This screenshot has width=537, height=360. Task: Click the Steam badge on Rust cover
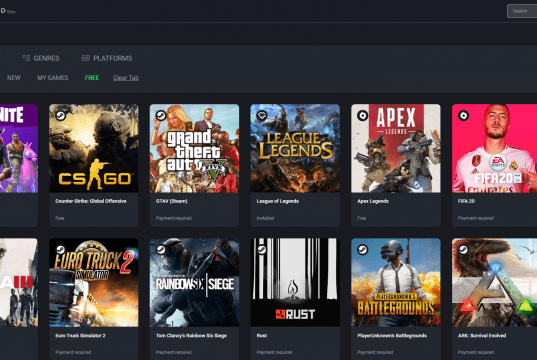tap(262, 250)
